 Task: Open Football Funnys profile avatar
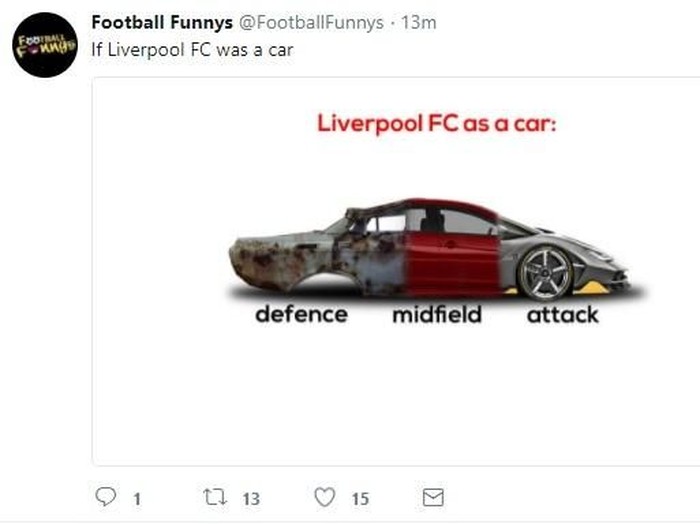pos(45,45)
